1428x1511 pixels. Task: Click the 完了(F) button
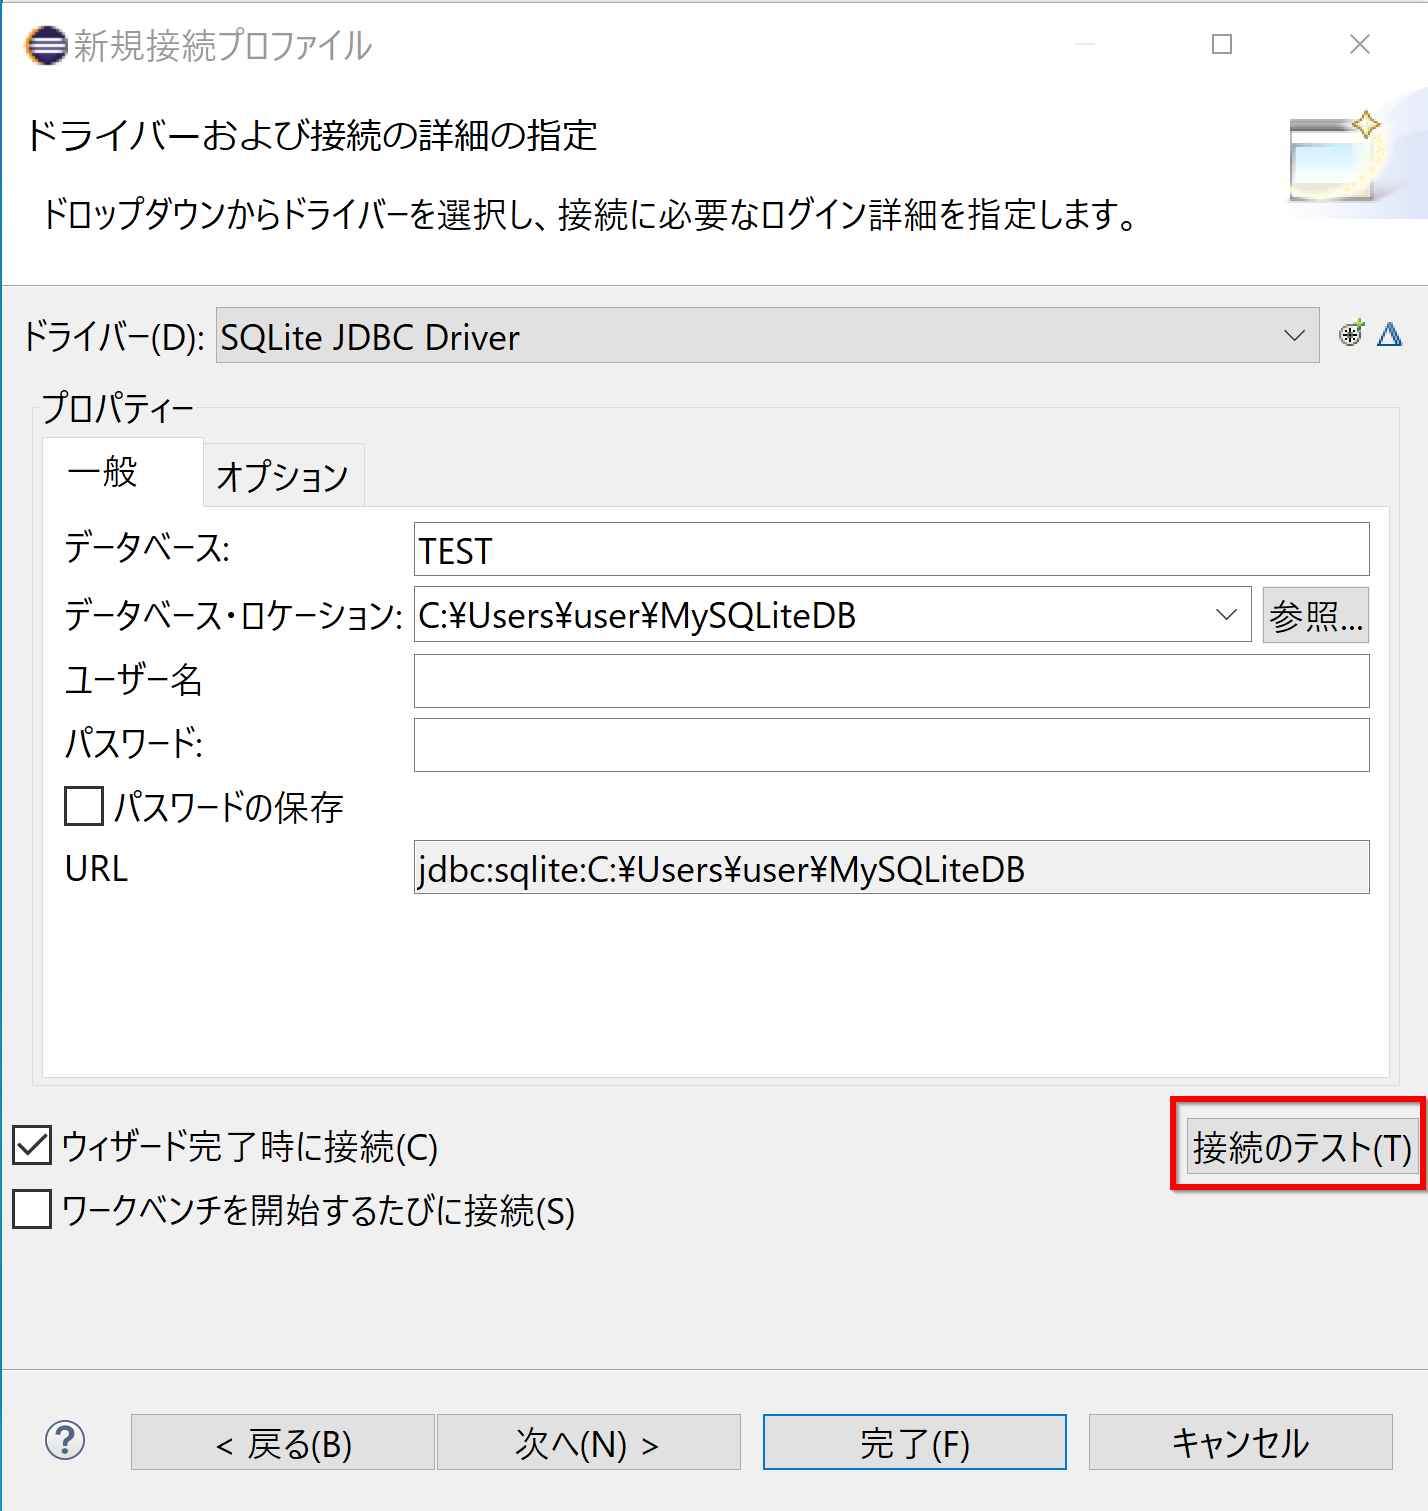(x=915, y=1442)
